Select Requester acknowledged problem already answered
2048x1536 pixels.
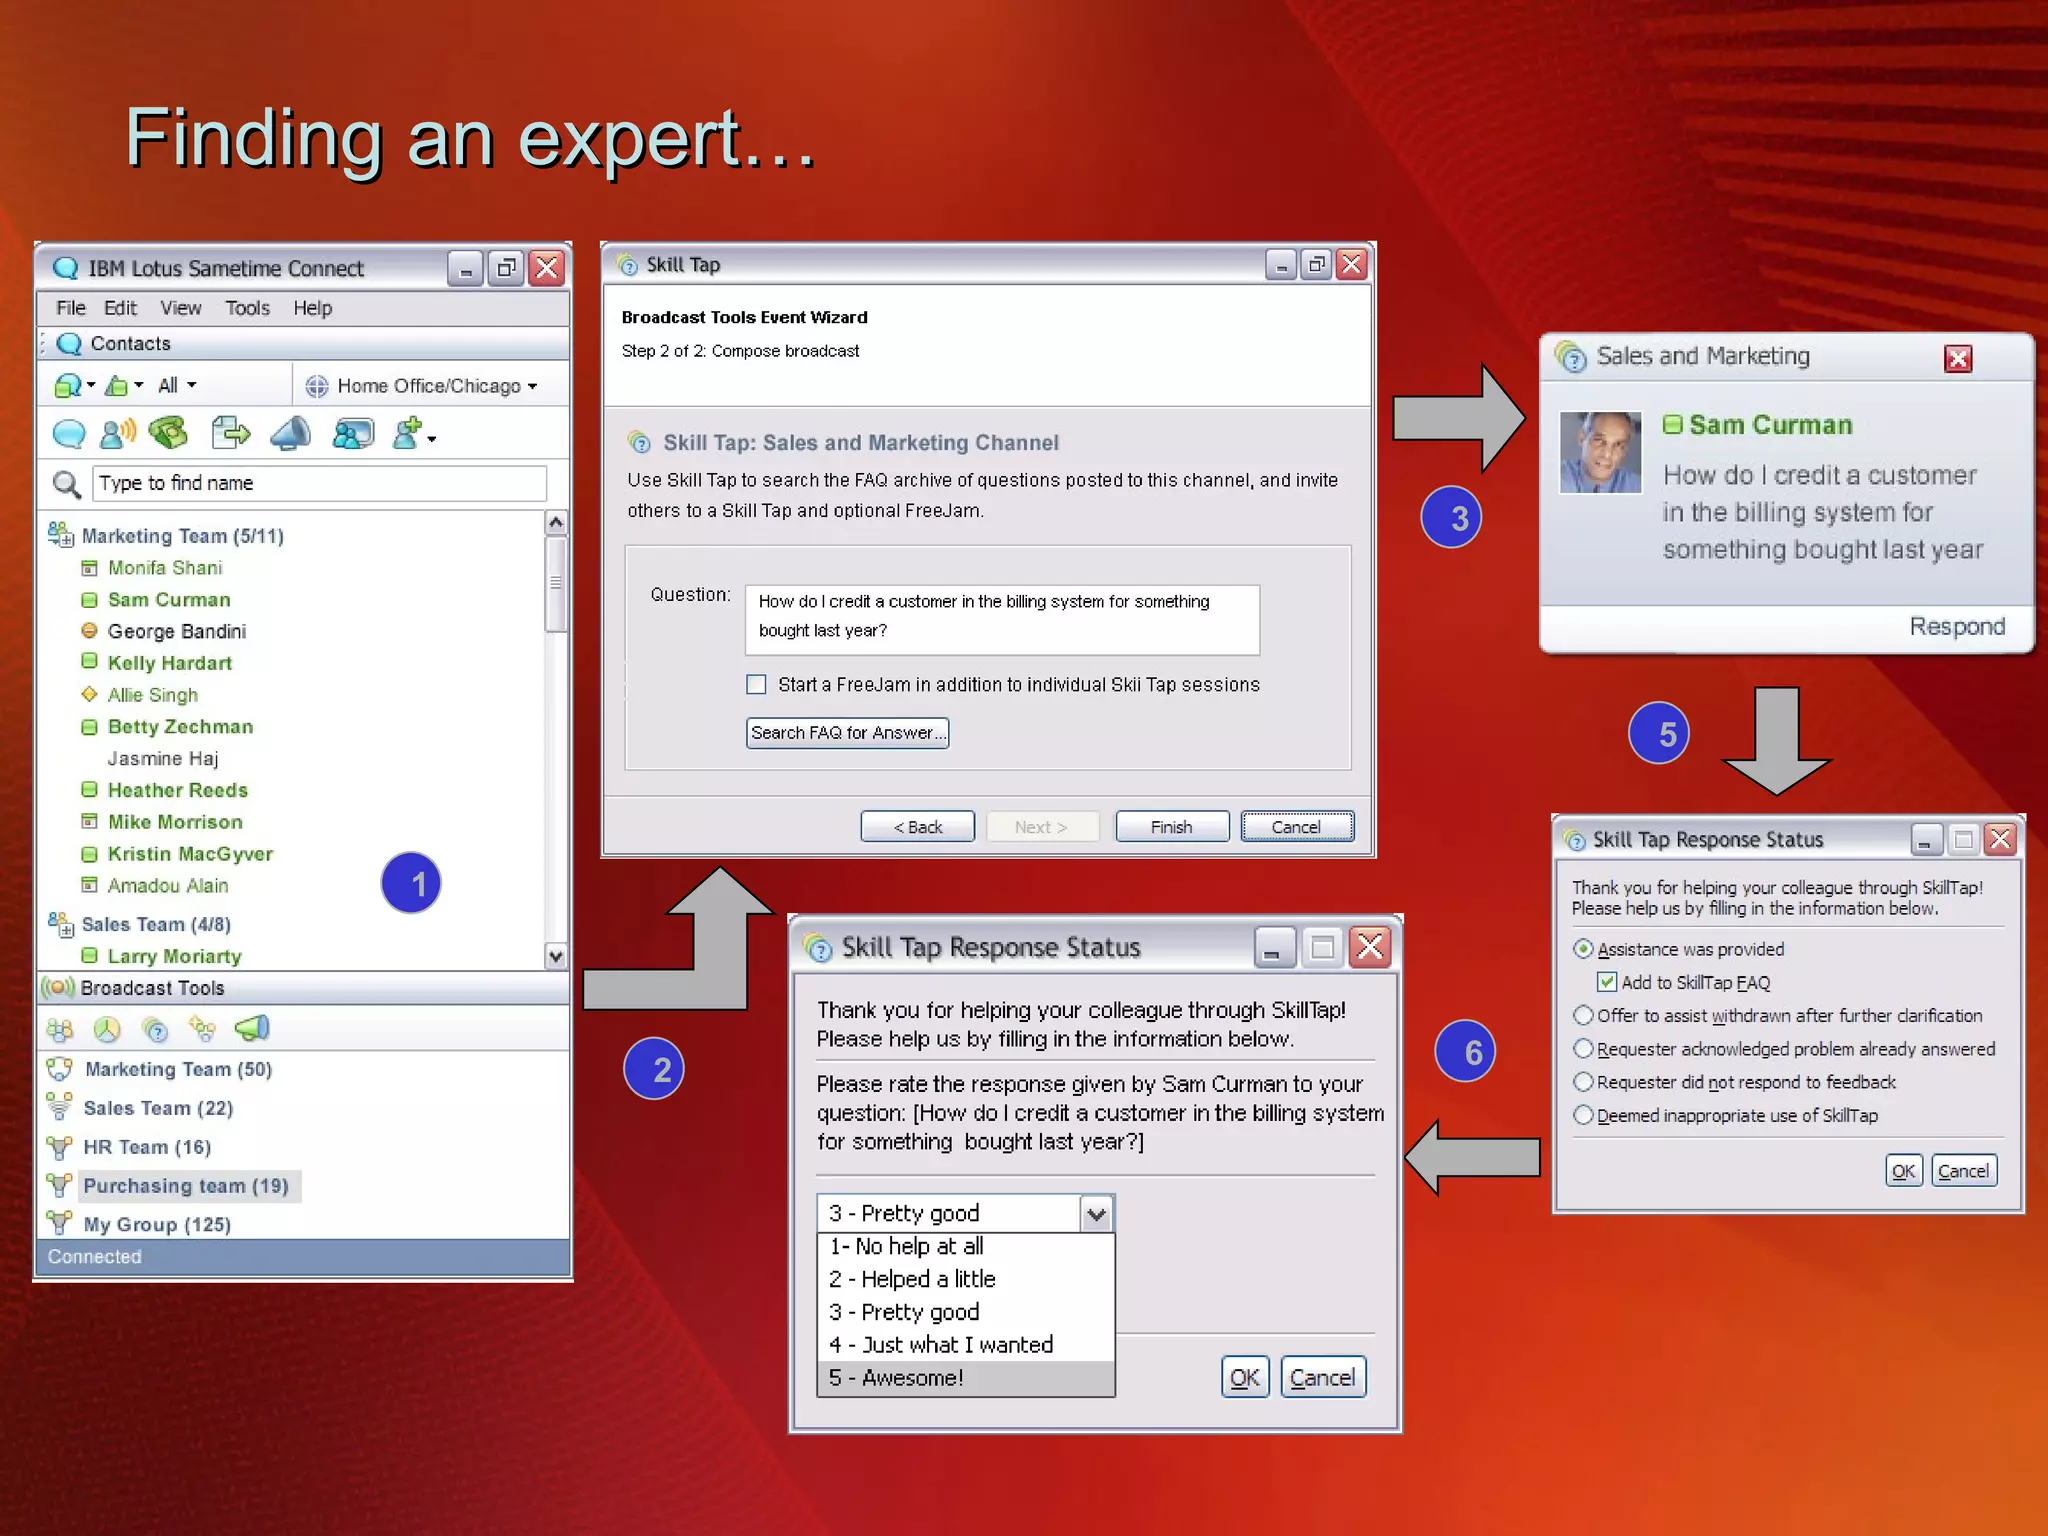[x=1583, y=1048]
